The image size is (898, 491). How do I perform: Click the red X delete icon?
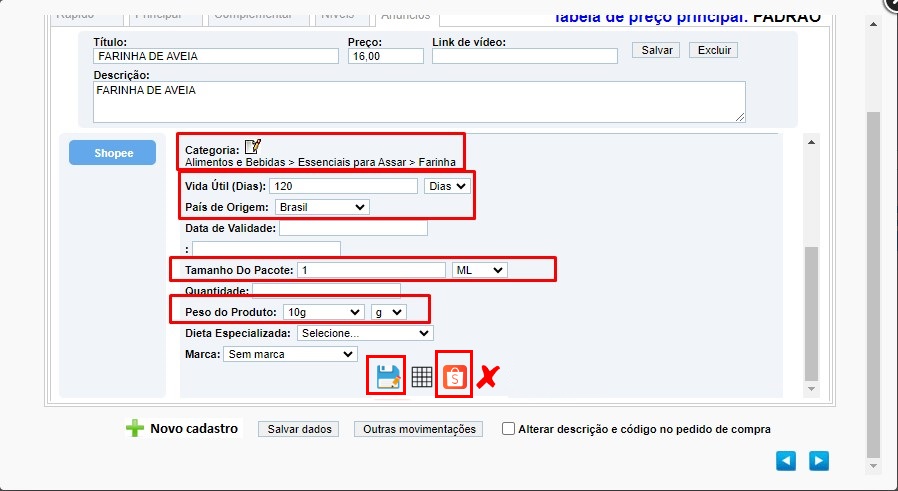point(487,376)
